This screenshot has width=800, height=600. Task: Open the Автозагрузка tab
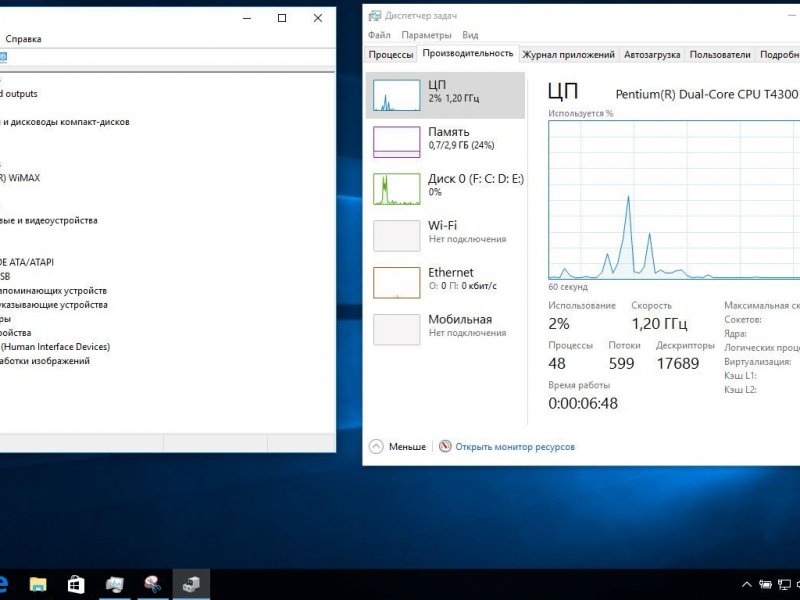[652, 55]
